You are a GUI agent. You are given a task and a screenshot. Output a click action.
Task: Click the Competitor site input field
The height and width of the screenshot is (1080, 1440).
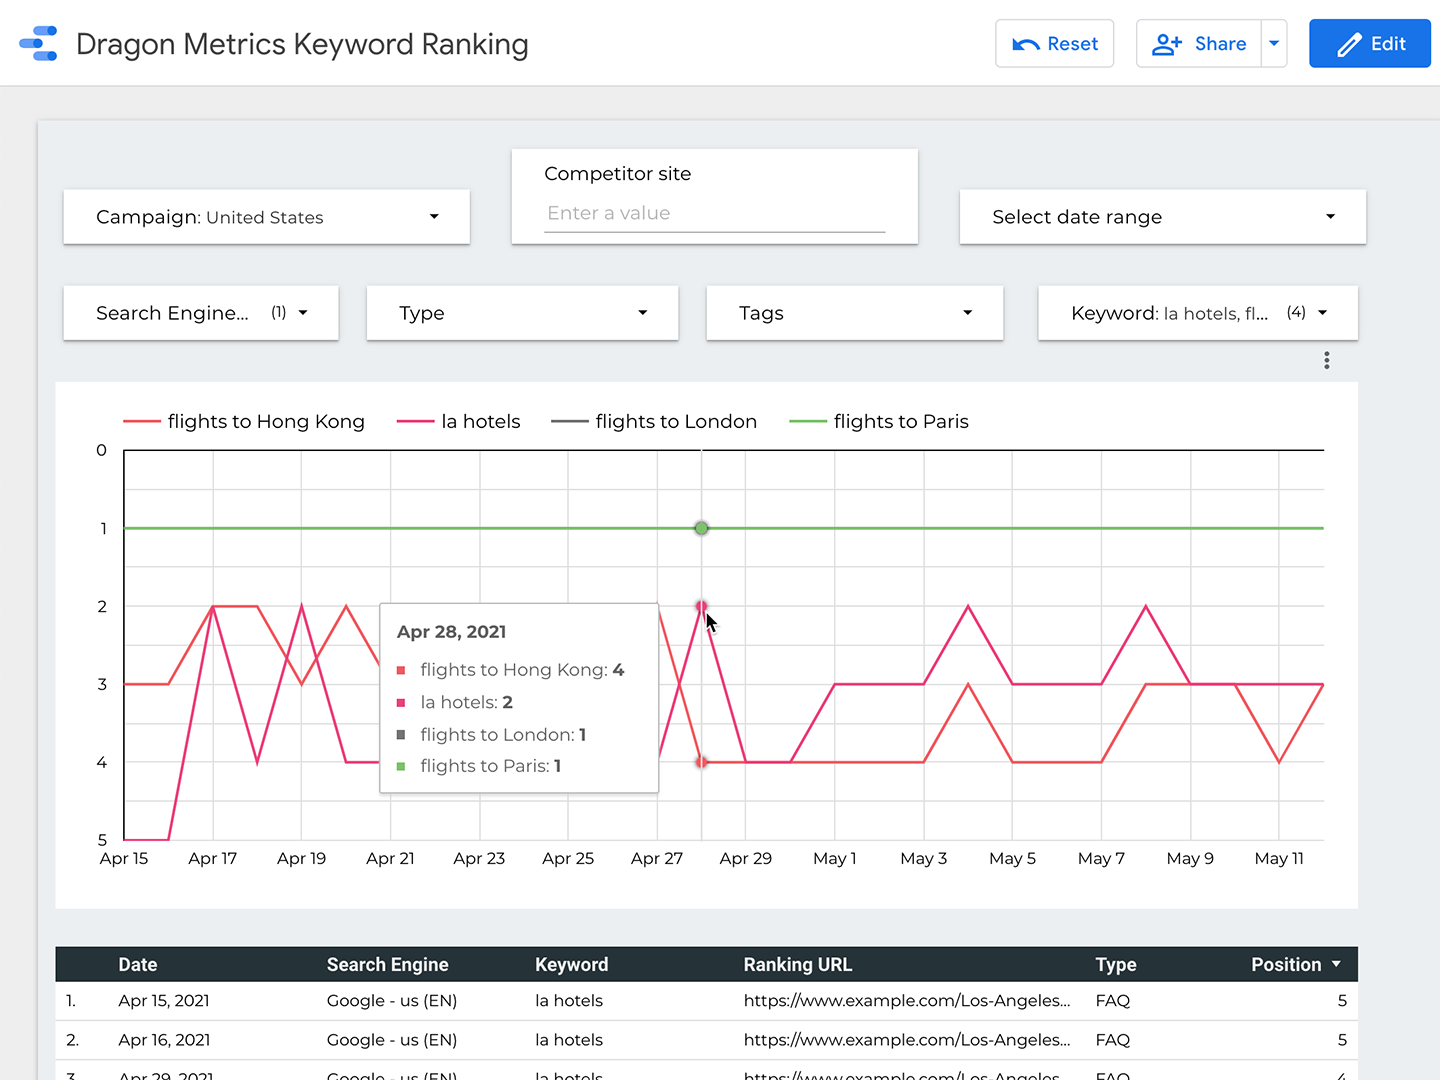coord(713,213)
